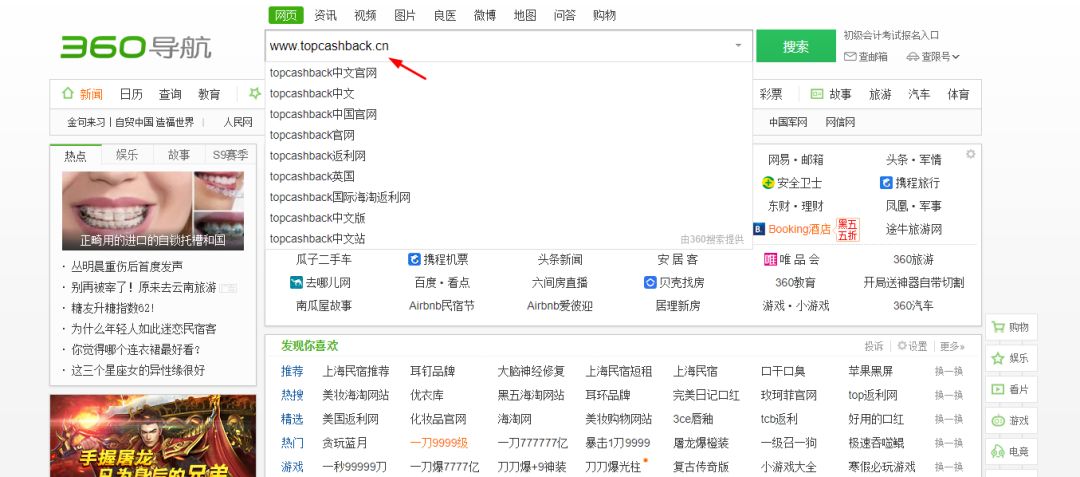Open the braces photo news thumbnail
This screenshot has height=477, width=1080.
(153, 211)
